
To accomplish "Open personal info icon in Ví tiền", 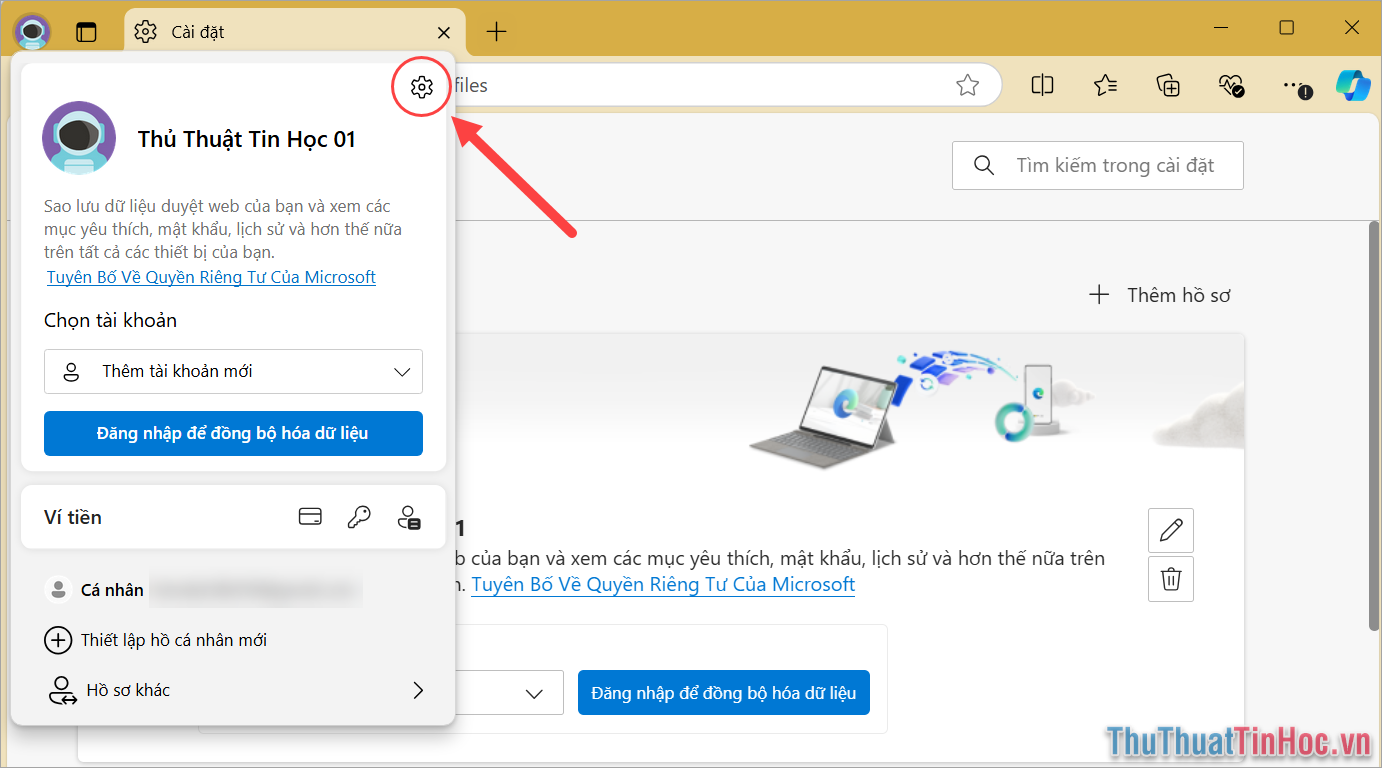I will (408, 517).
